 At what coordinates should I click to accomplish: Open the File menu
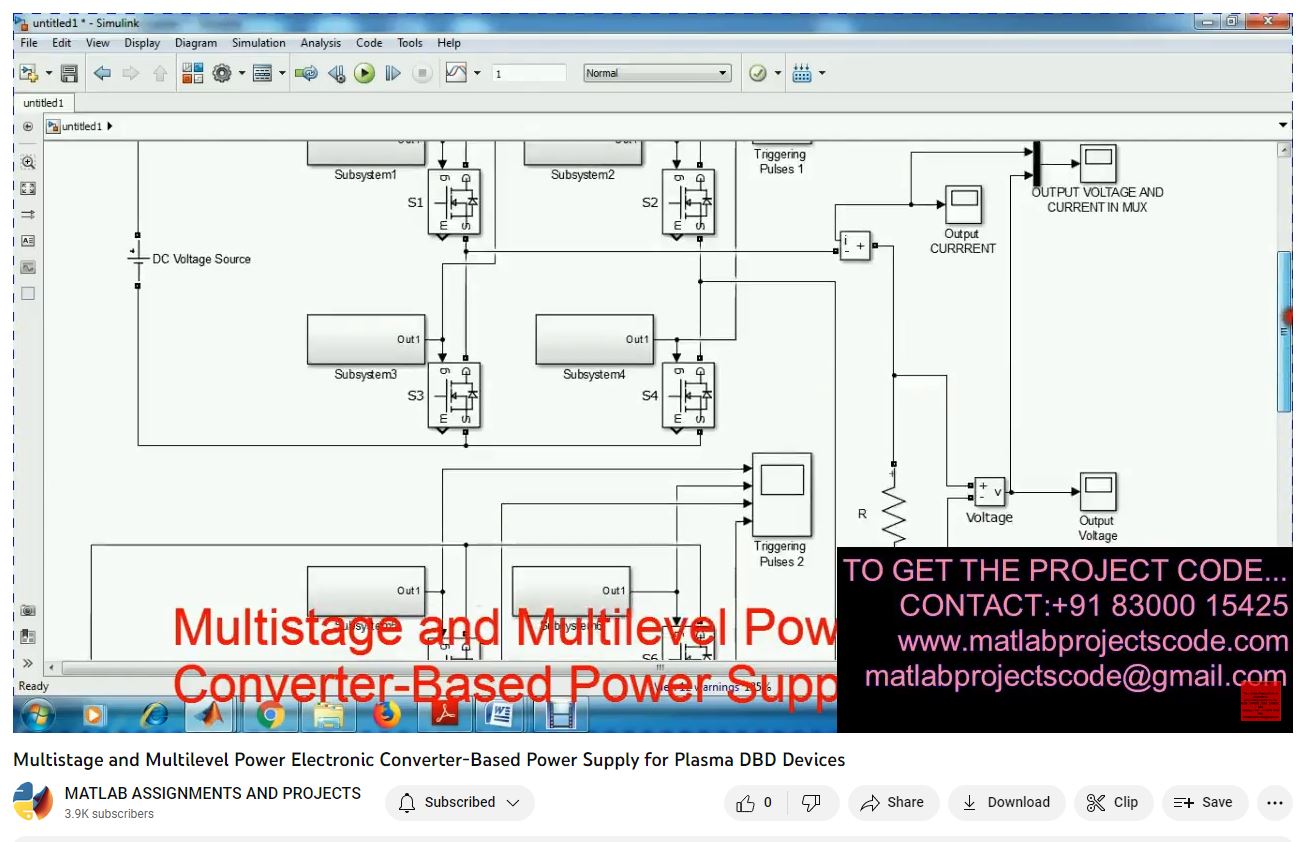[x=29, y=43]
